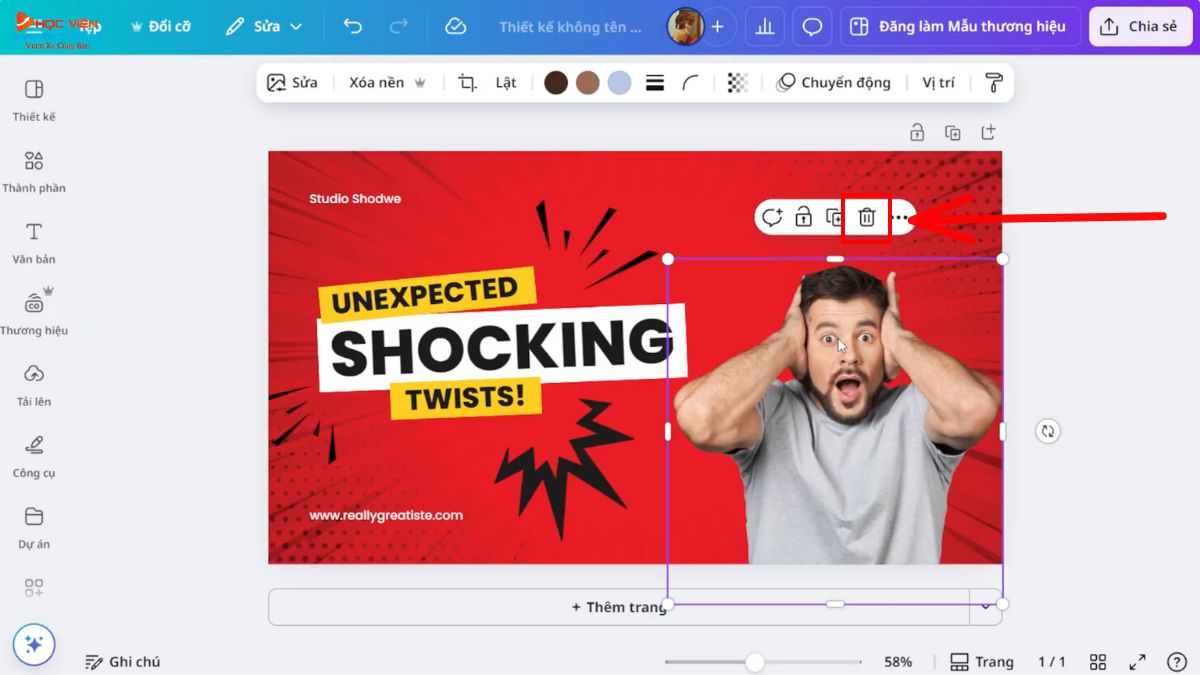Open the Văn bản text panel
The width and height of the screenshot is (1200, 675).
pos(34,243)
